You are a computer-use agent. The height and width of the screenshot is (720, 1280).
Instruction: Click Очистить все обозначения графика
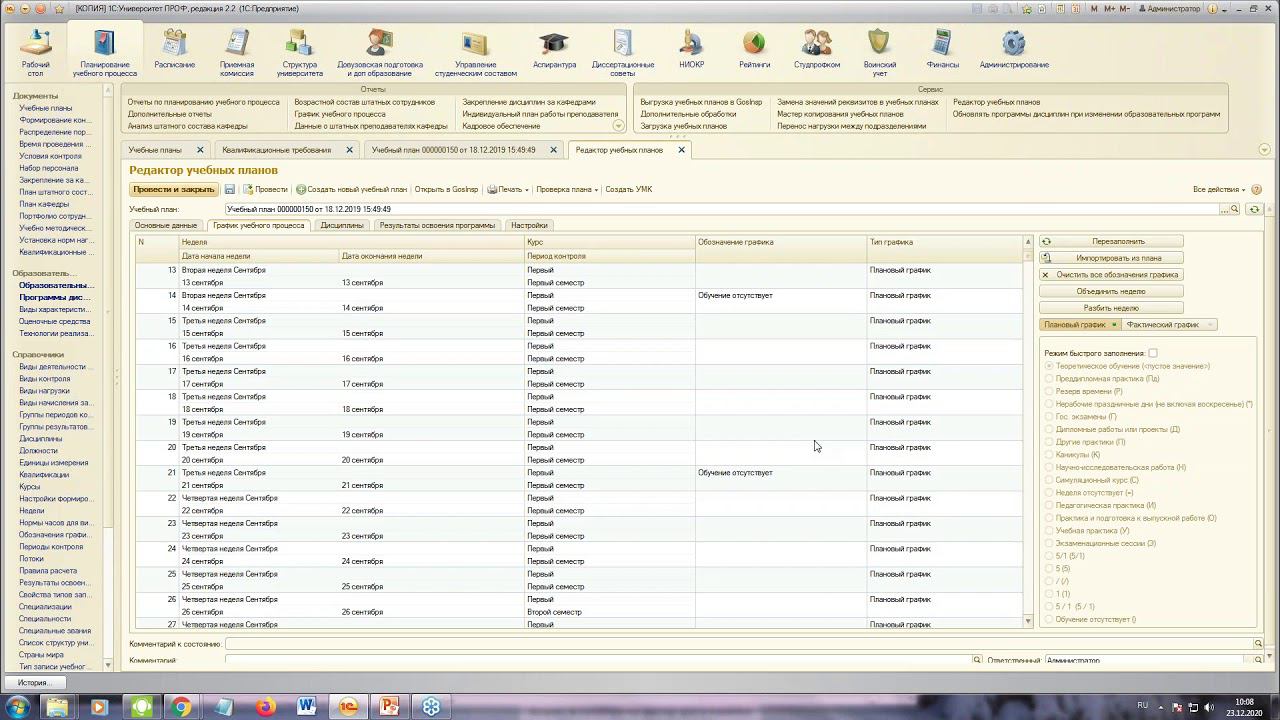point(1111,274)
